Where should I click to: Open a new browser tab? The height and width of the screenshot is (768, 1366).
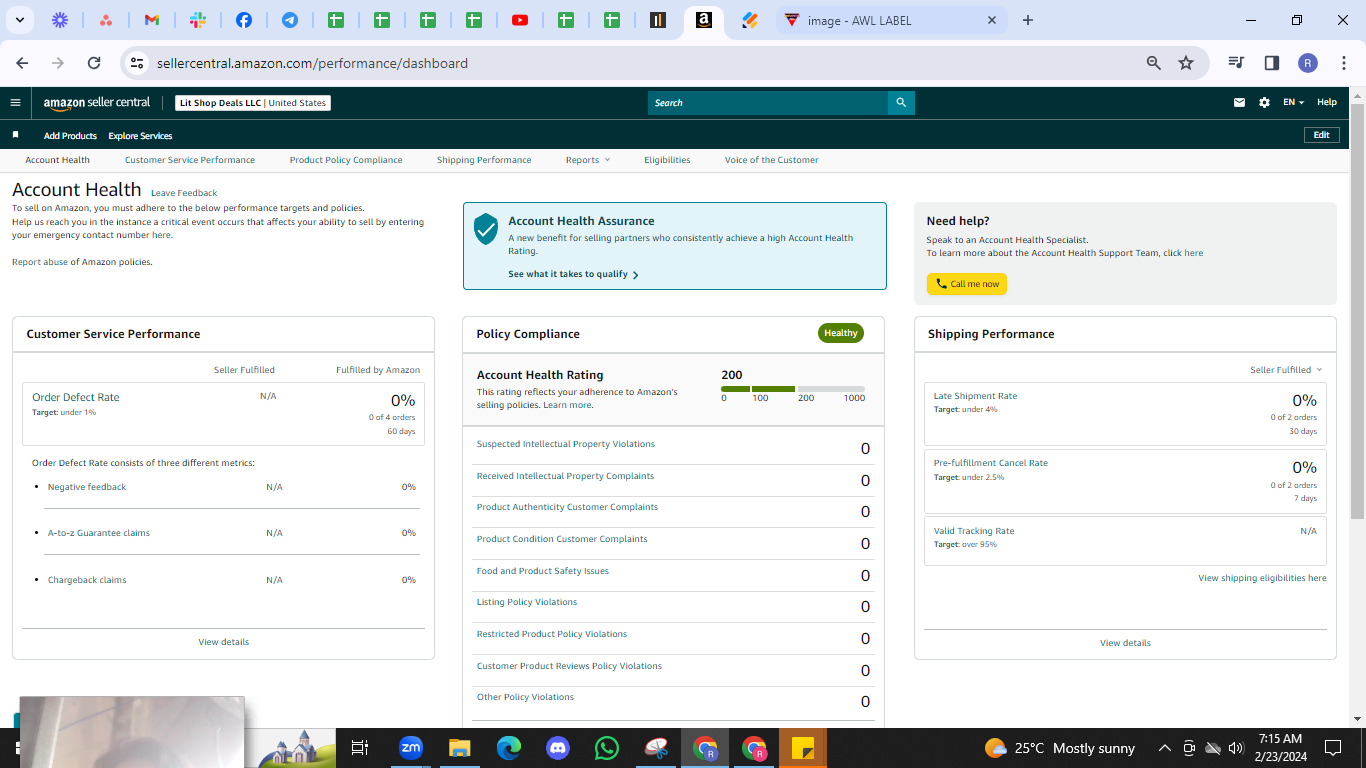click(1028, 20)
